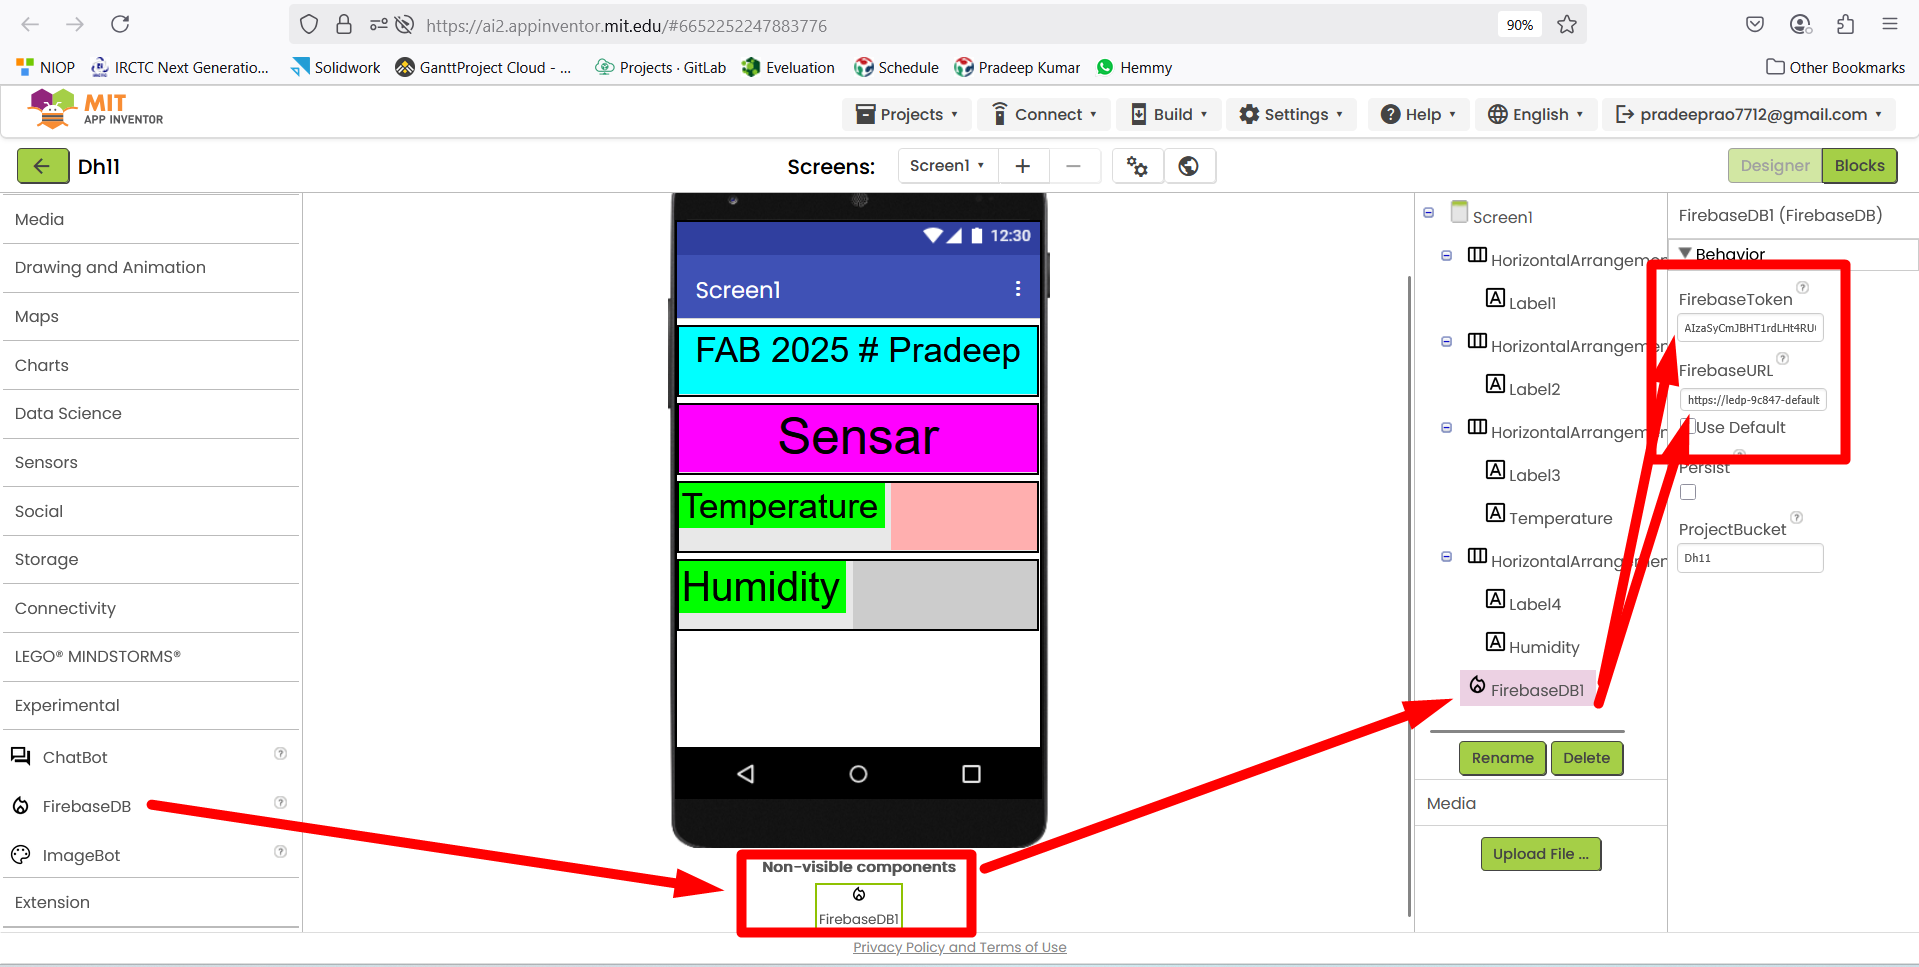The width and height of the screenshot is (1919, 967).
Task: Collapse HorizontalArrangement above Label3
Action: tap(1446, 427)
